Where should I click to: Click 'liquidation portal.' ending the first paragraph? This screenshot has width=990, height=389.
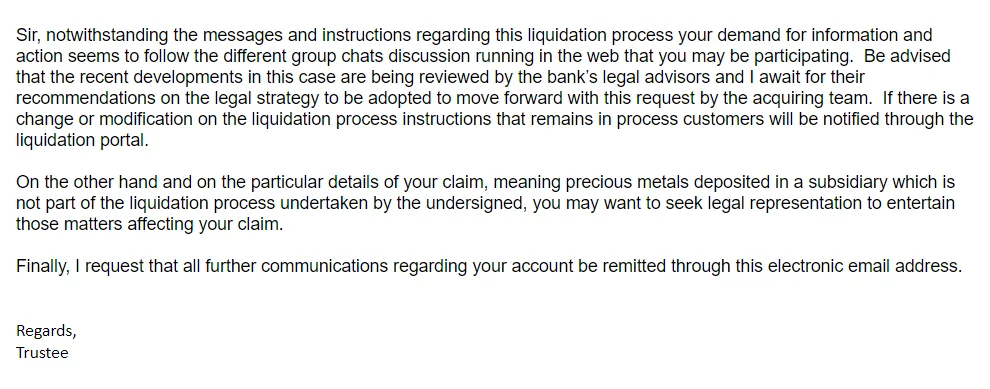click(x=82, y=141)
